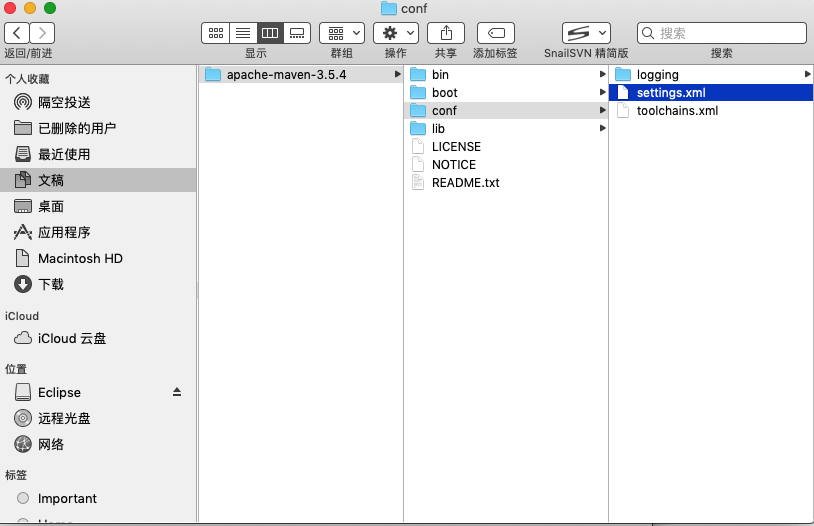
Task: Open AirDrop (隔空投送) in sidebar
Action: click(99, 102)
